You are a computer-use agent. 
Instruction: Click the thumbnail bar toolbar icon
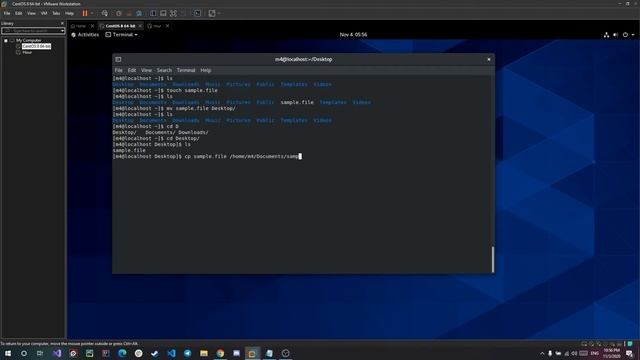pos(163,13)
